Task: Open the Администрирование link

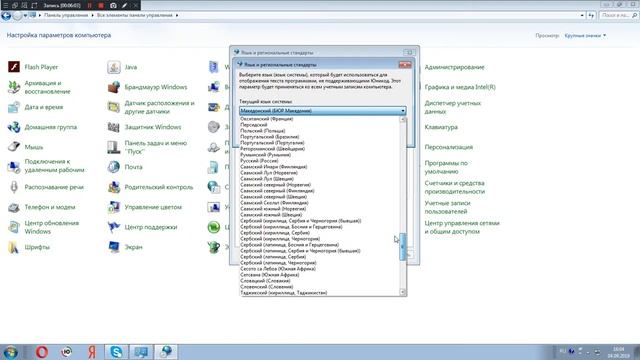Action: tap(454, 67)
